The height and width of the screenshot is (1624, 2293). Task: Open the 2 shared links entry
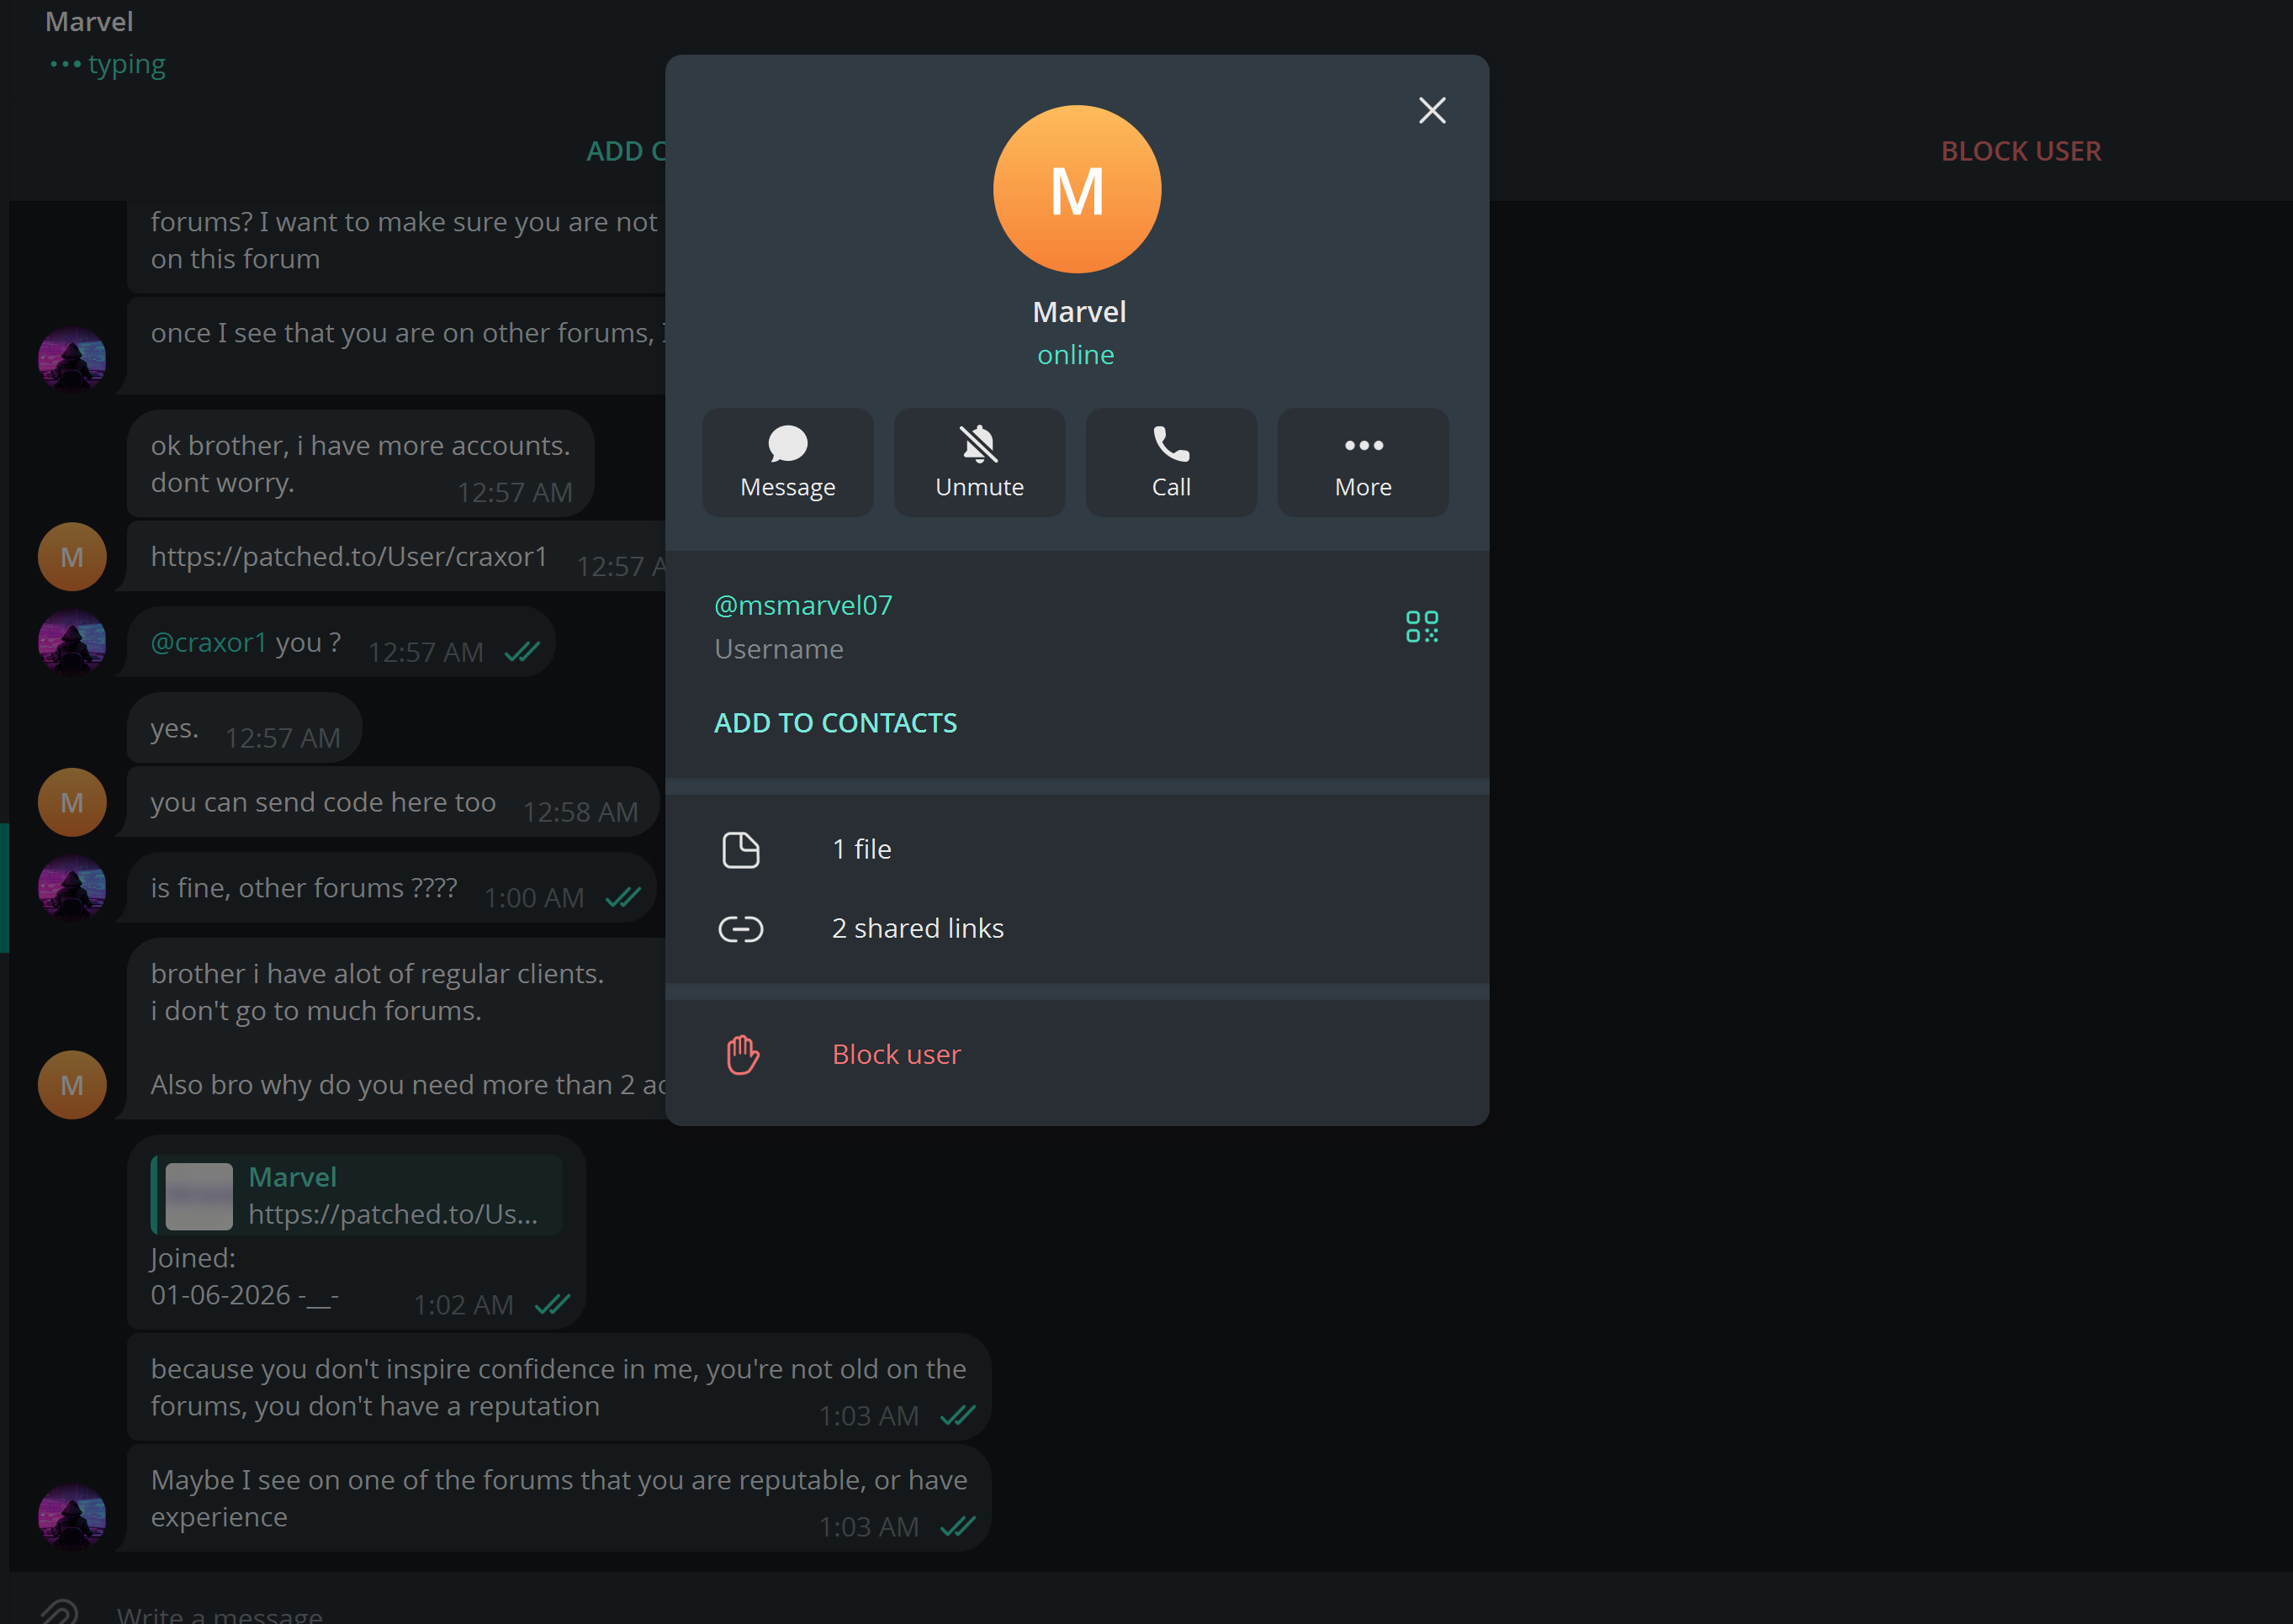click(1077, 928)
